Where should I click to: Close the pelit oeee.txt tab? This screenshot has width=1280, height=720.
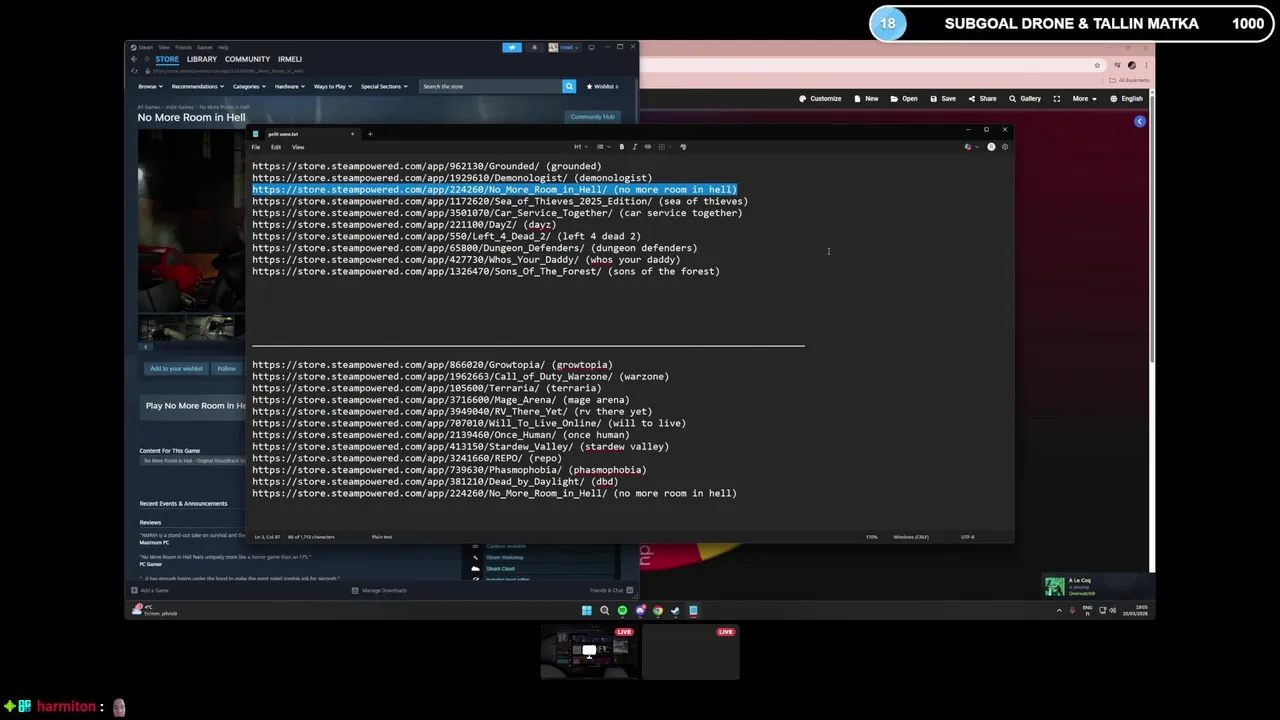(352, 134)
